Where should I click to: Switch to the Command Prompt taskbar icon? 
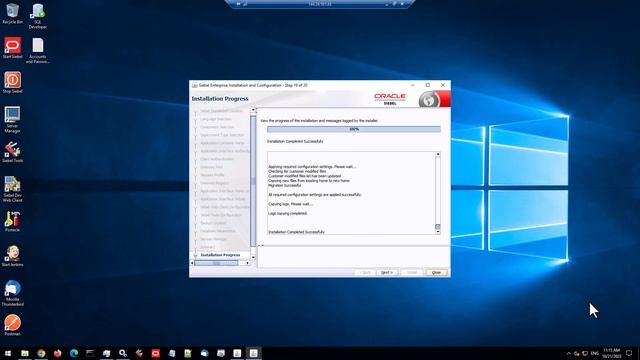(x=90, y=353)
